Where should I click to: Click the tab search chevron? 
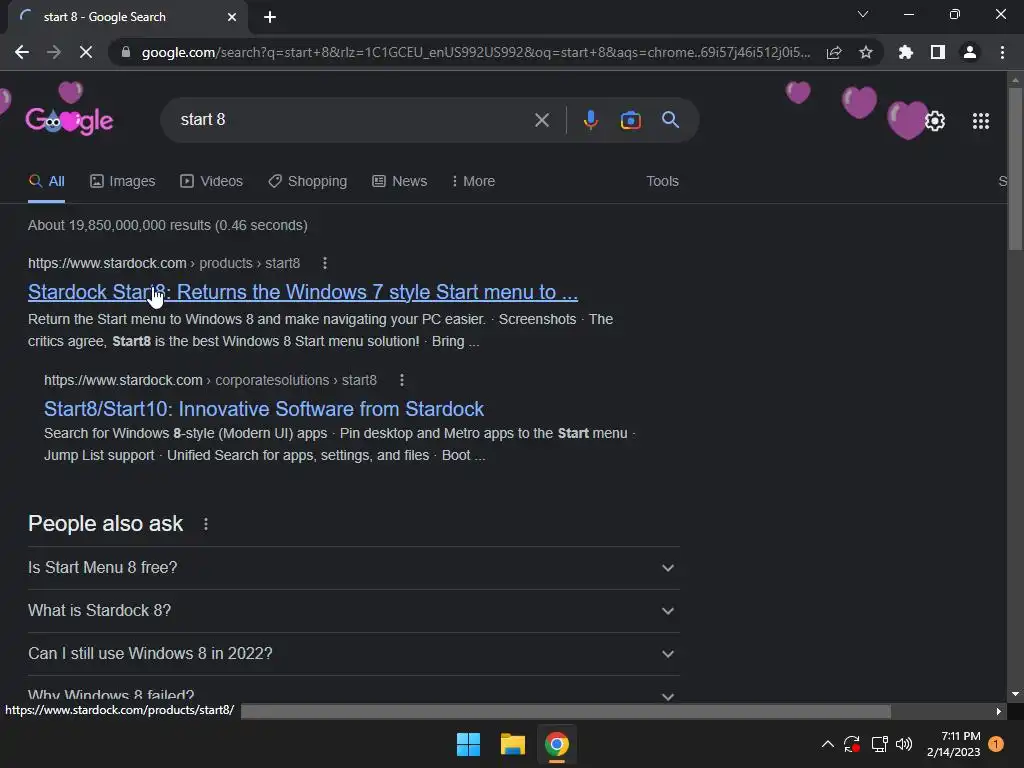pos(863,14)
